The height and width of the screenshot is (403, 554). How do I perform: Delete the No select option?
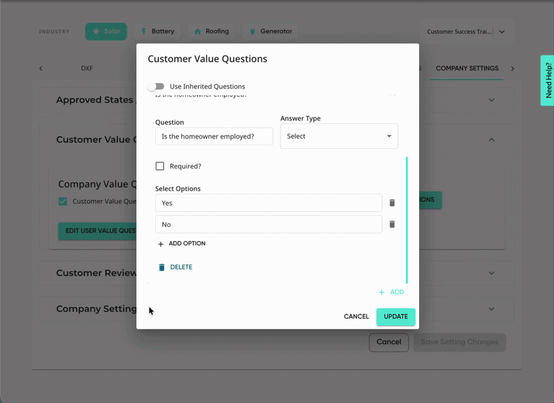tap(392, 224)
